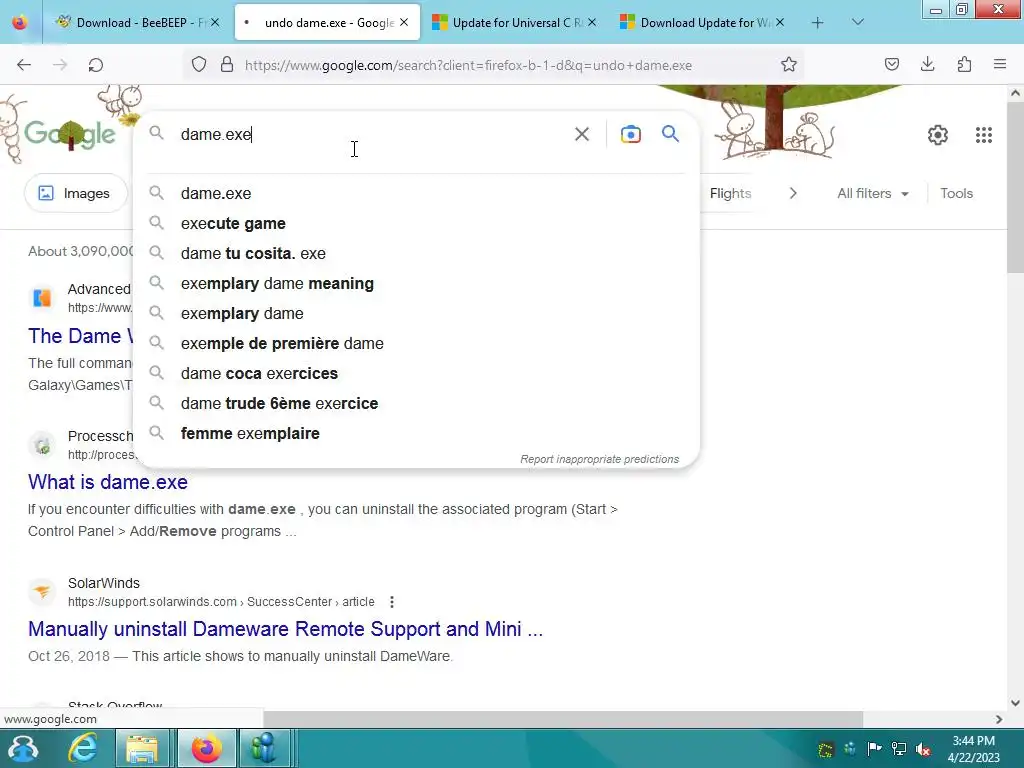Choose the "dame tu cosita. exe" suggestion
This screenshot has height=768, width=1024.
click(x=417, y=253)
